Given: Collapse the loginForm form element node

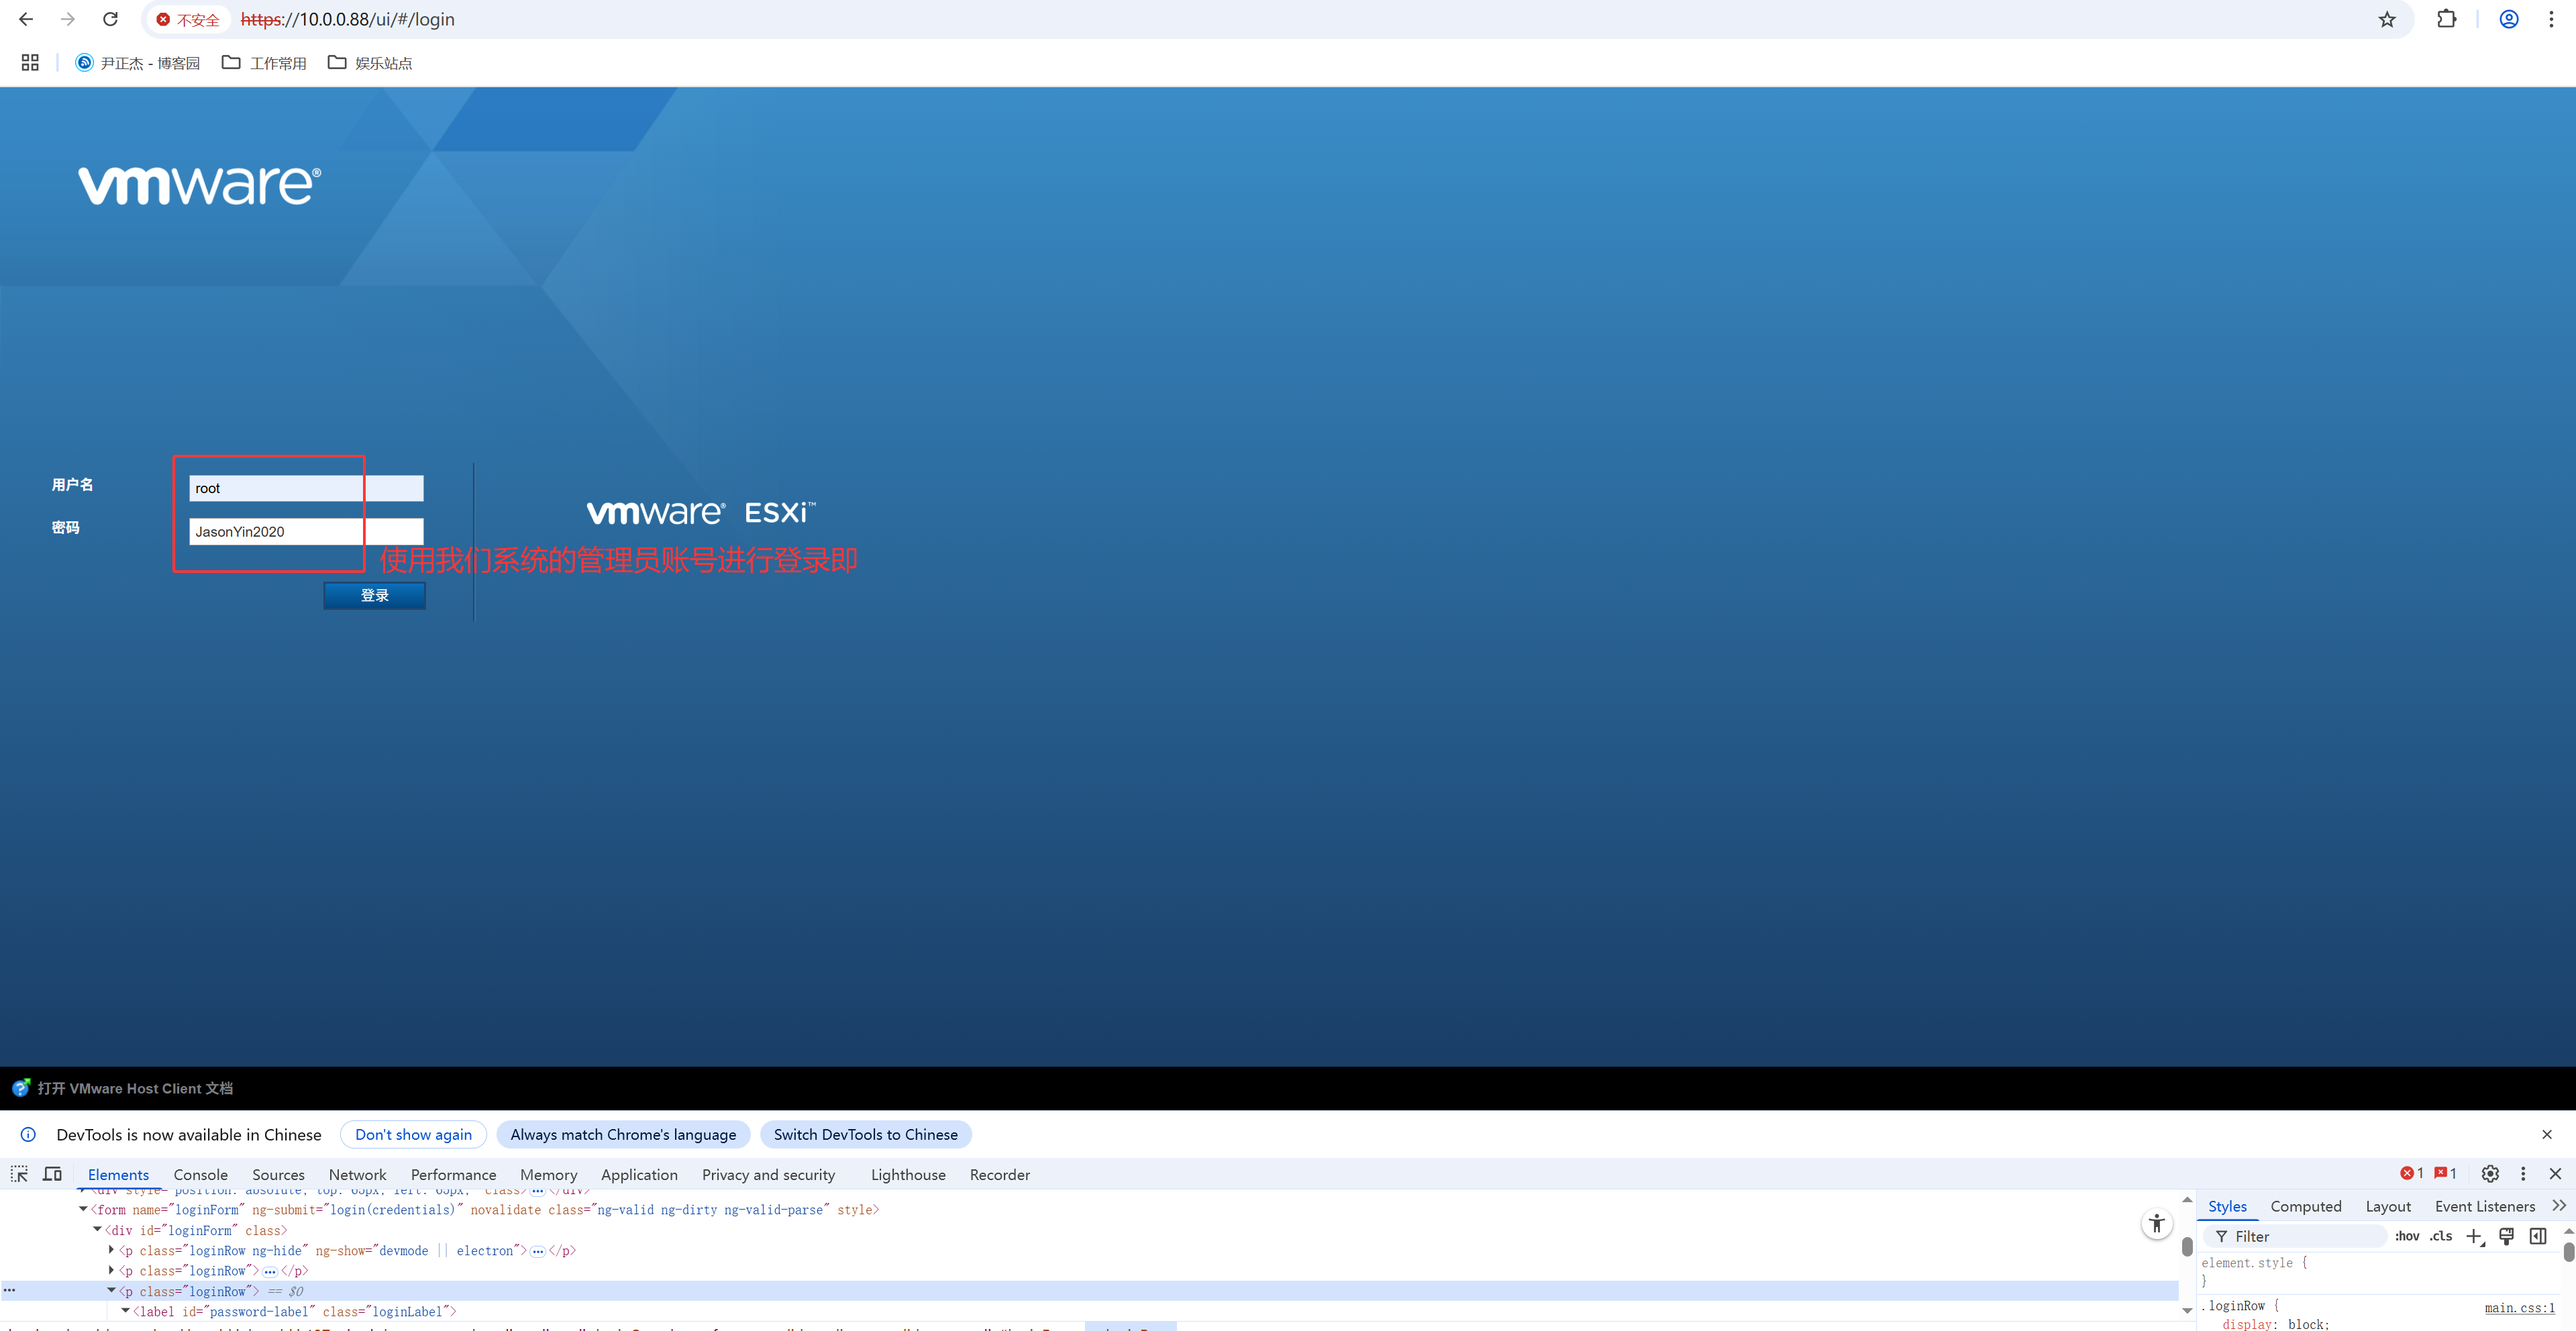Looking at the screenshot, I should coord(83,1209).
